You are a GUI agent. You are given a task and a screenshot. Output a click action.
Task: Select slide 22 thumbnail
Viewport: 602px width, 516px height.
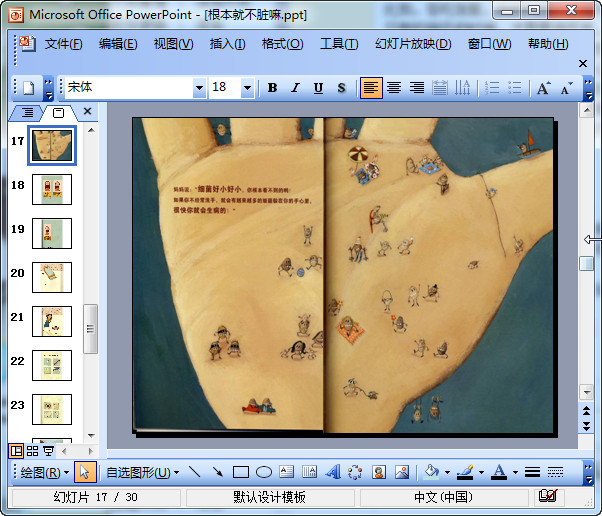52,365
